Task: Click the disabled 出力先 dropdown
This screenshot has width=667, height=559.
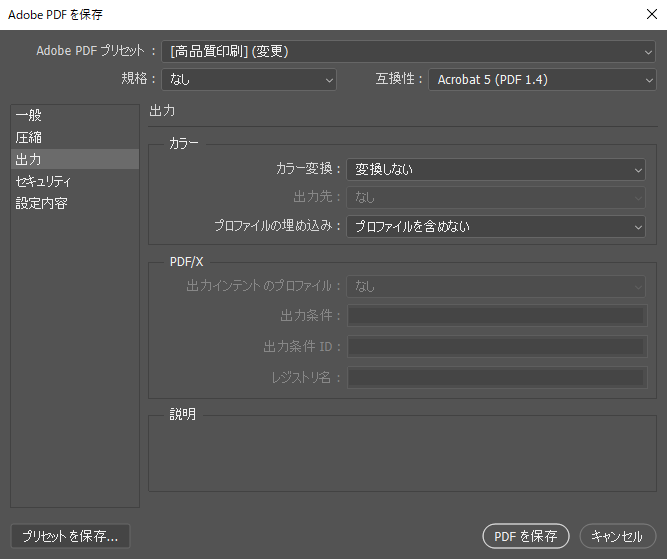Action: (496, 198)
